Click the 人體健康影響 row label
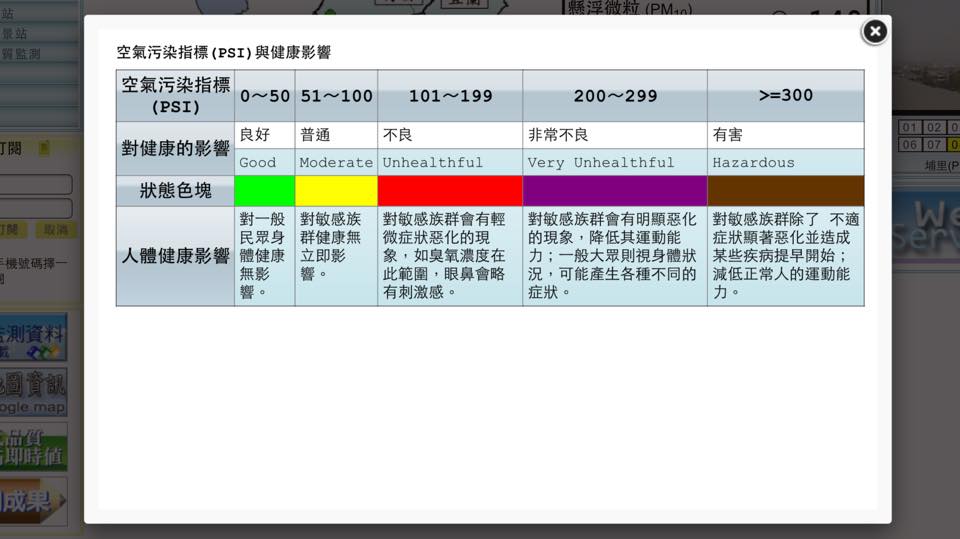960x539 pixels. point(176,256)
